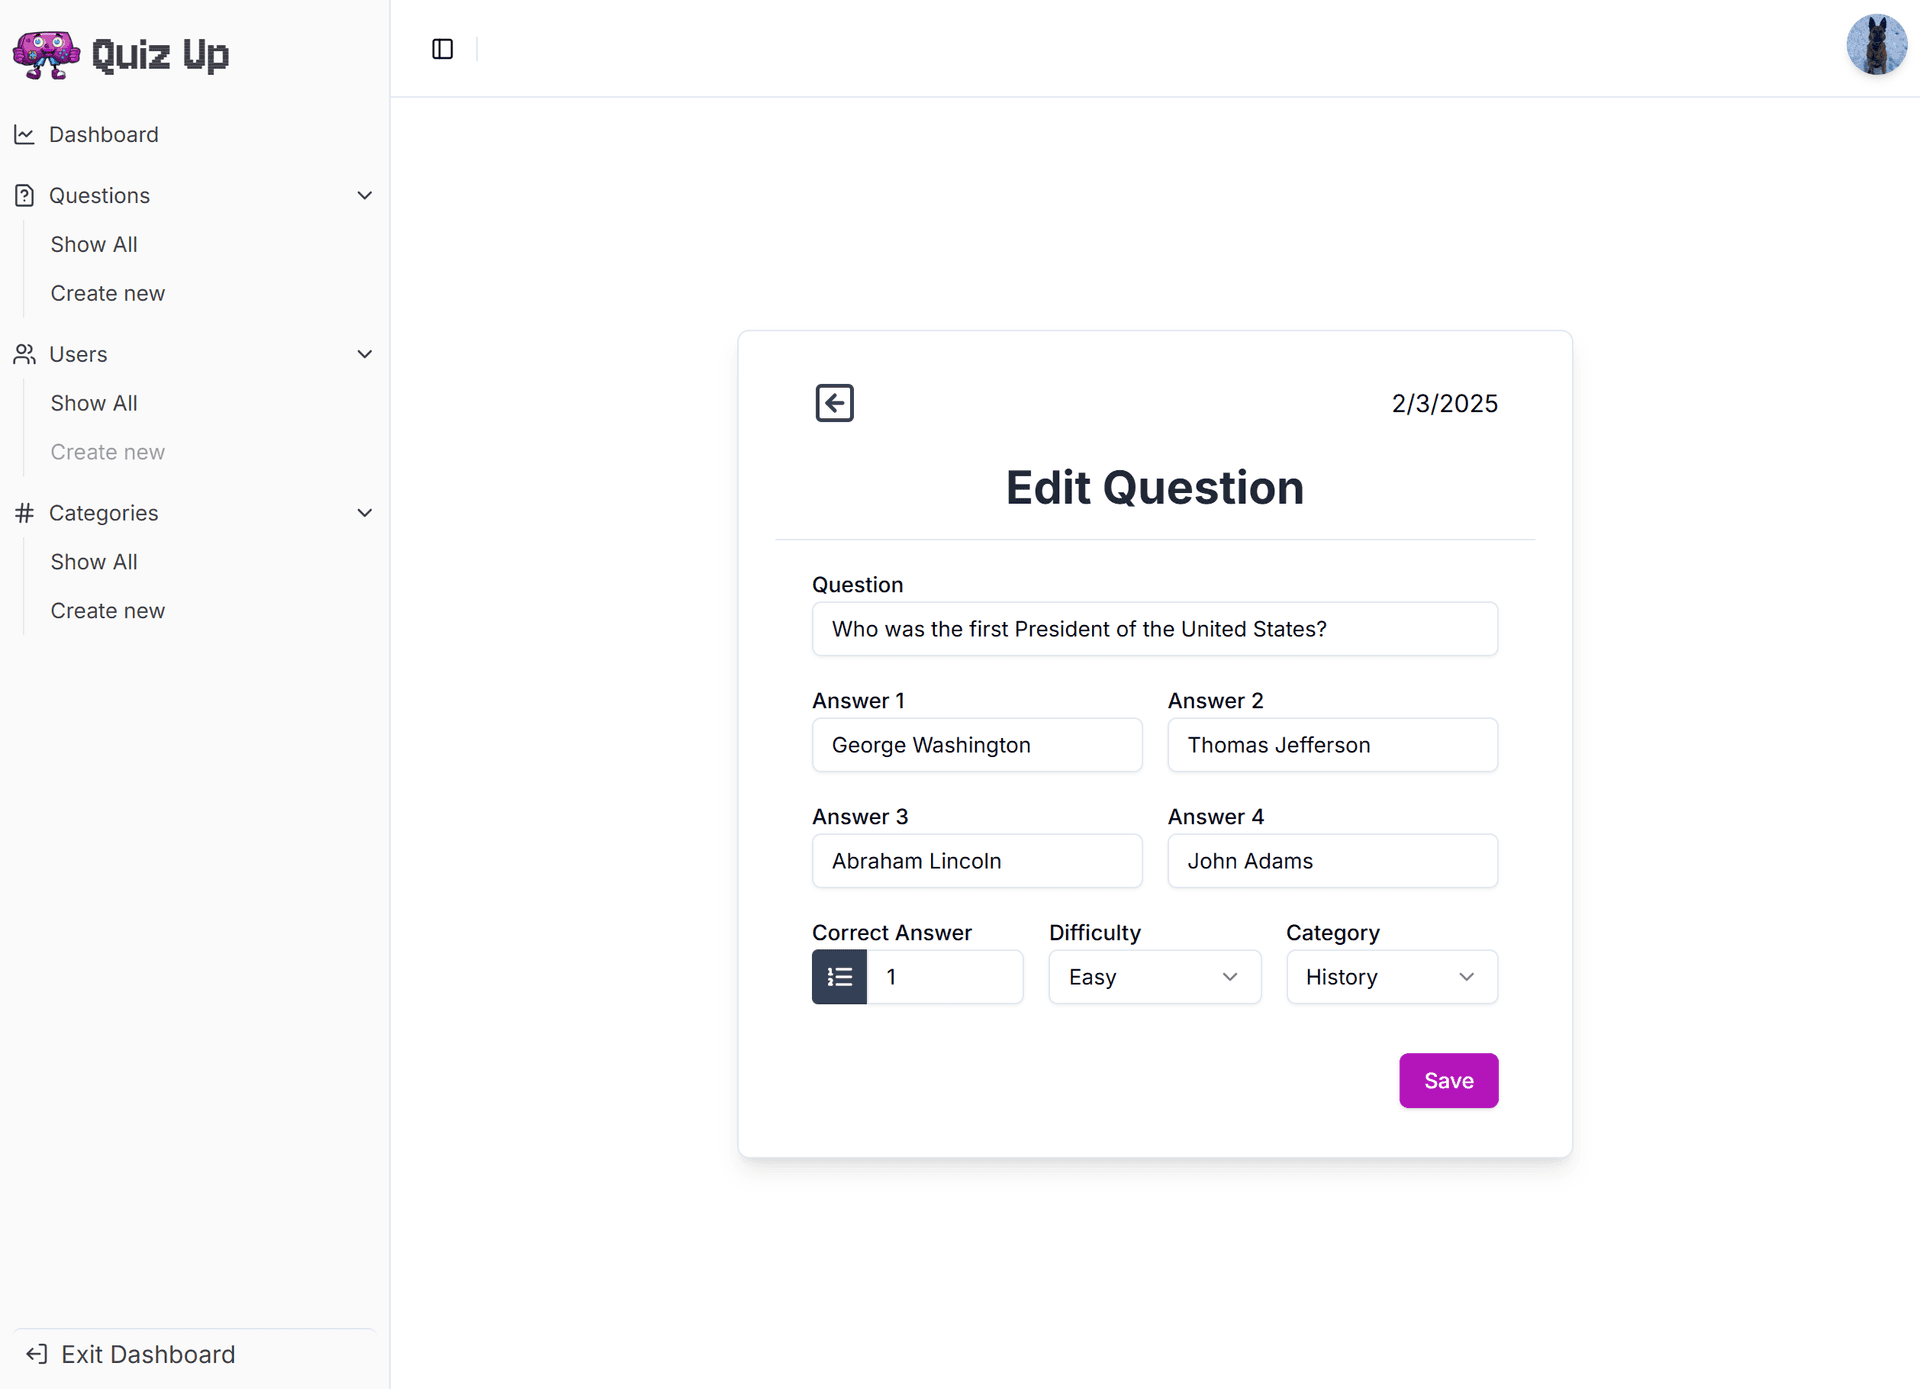Click the Dashboard chart icon
The image size is (1920, 1389).
[24, 134]
